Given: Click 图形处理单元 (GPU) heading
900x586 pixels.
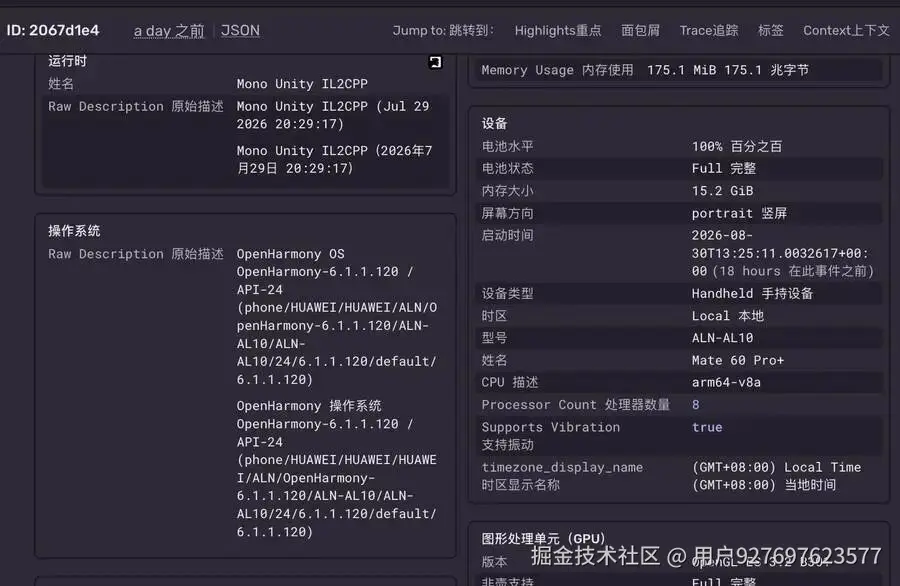Looking at the screenshot, I should coord(543,538).
